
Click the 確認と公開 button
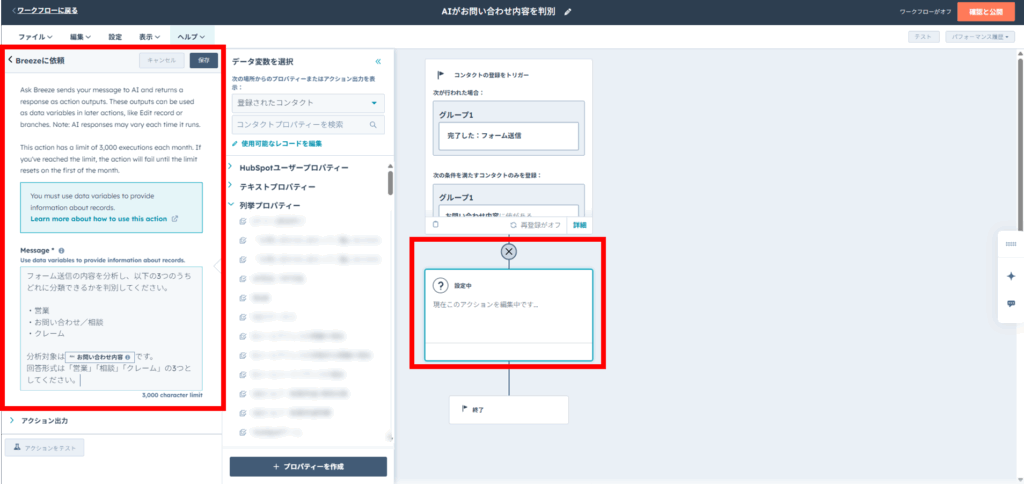985,12
